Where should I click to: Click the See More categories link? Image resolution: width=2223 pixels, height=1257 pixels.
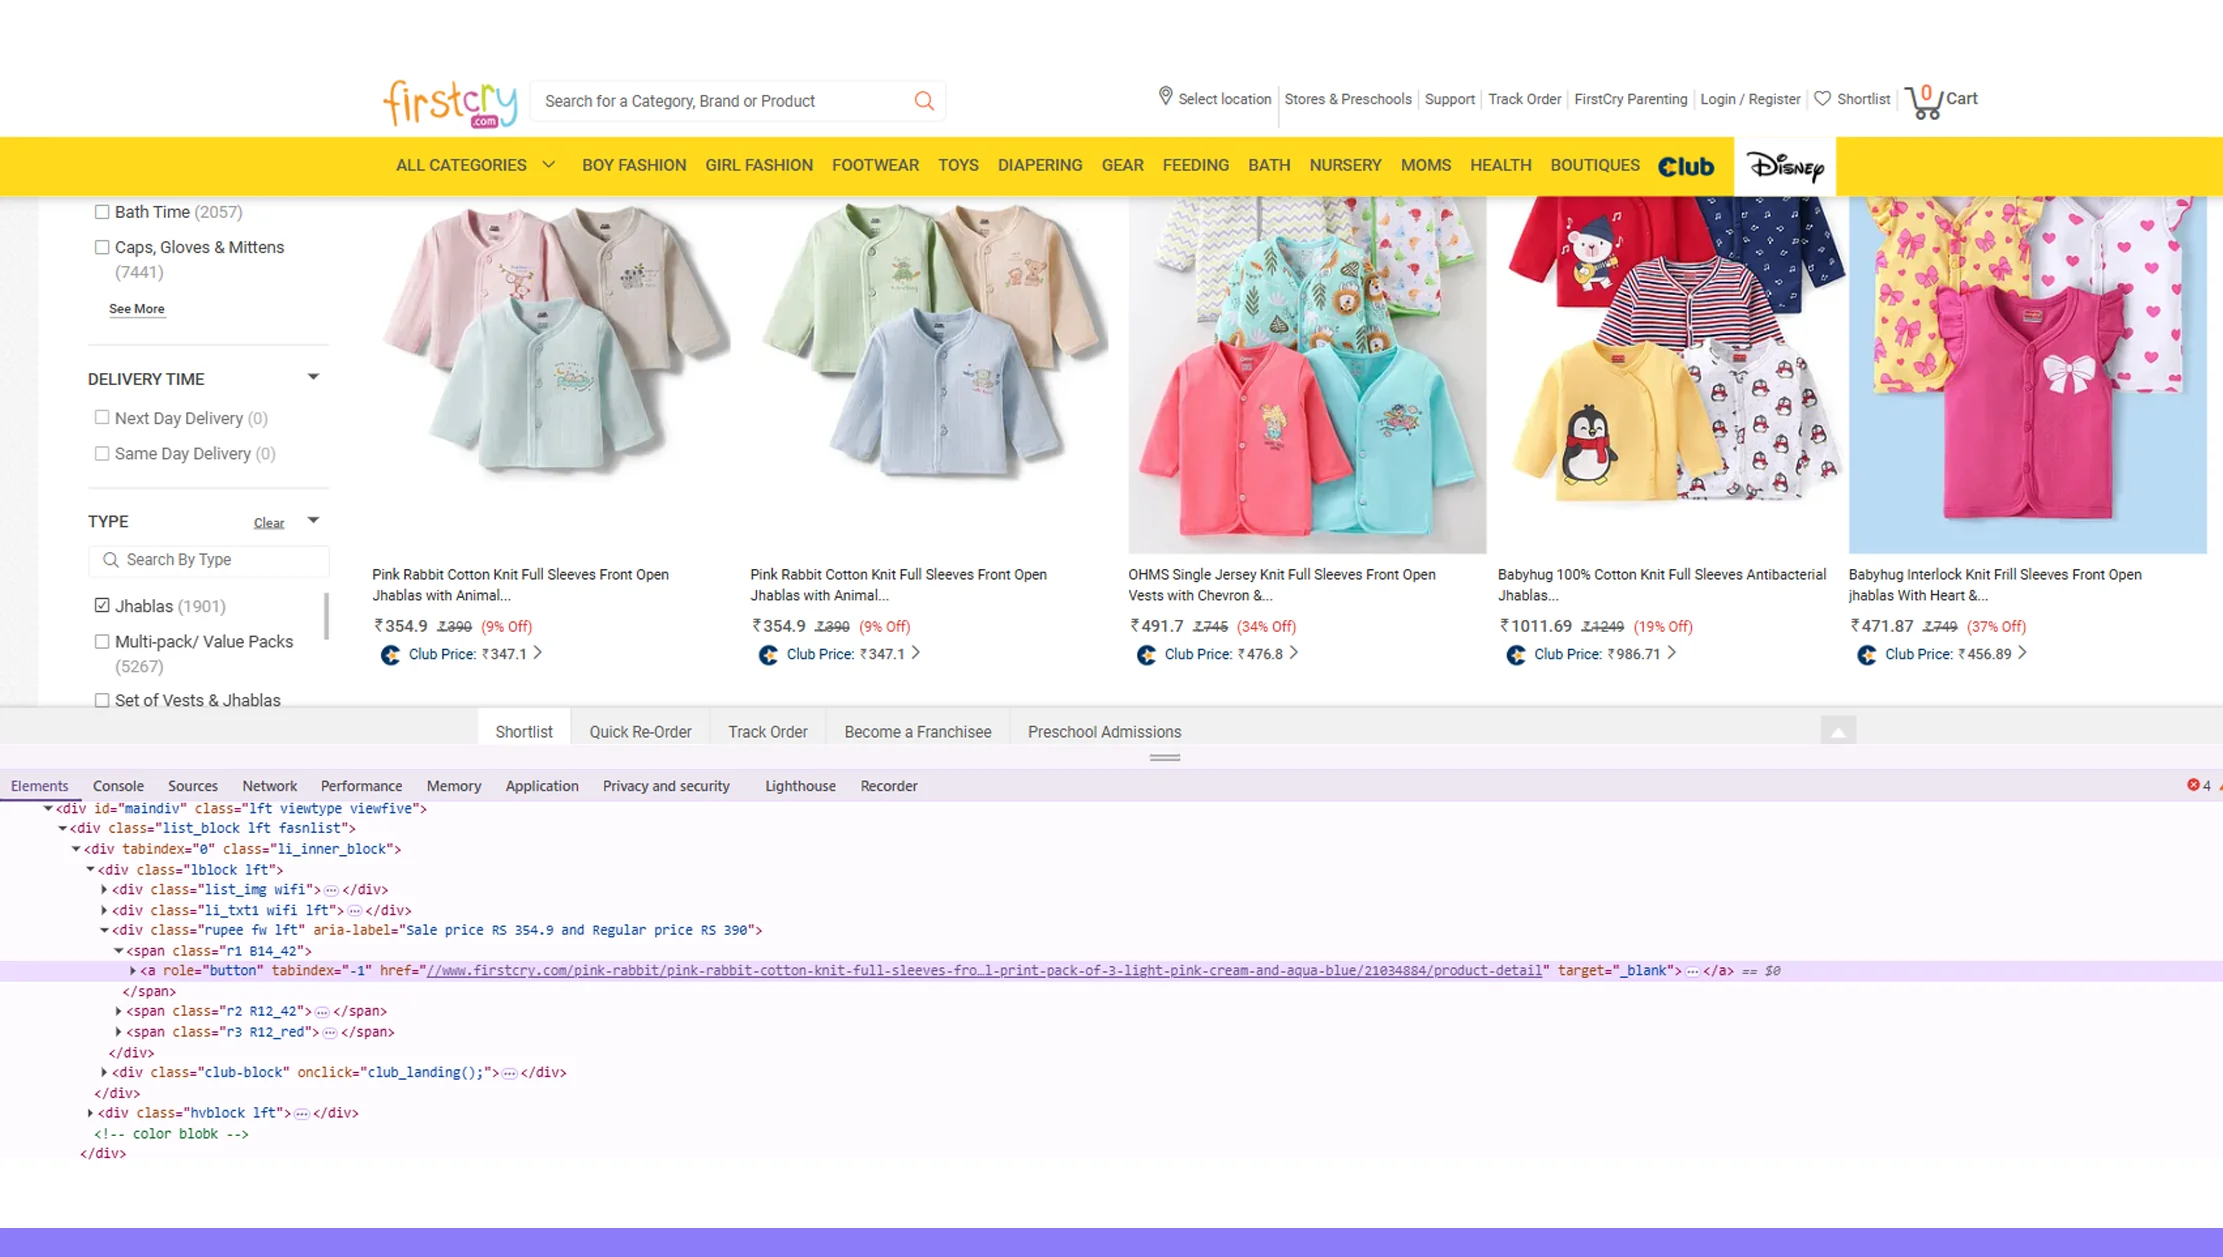click(x=137, y=309)
